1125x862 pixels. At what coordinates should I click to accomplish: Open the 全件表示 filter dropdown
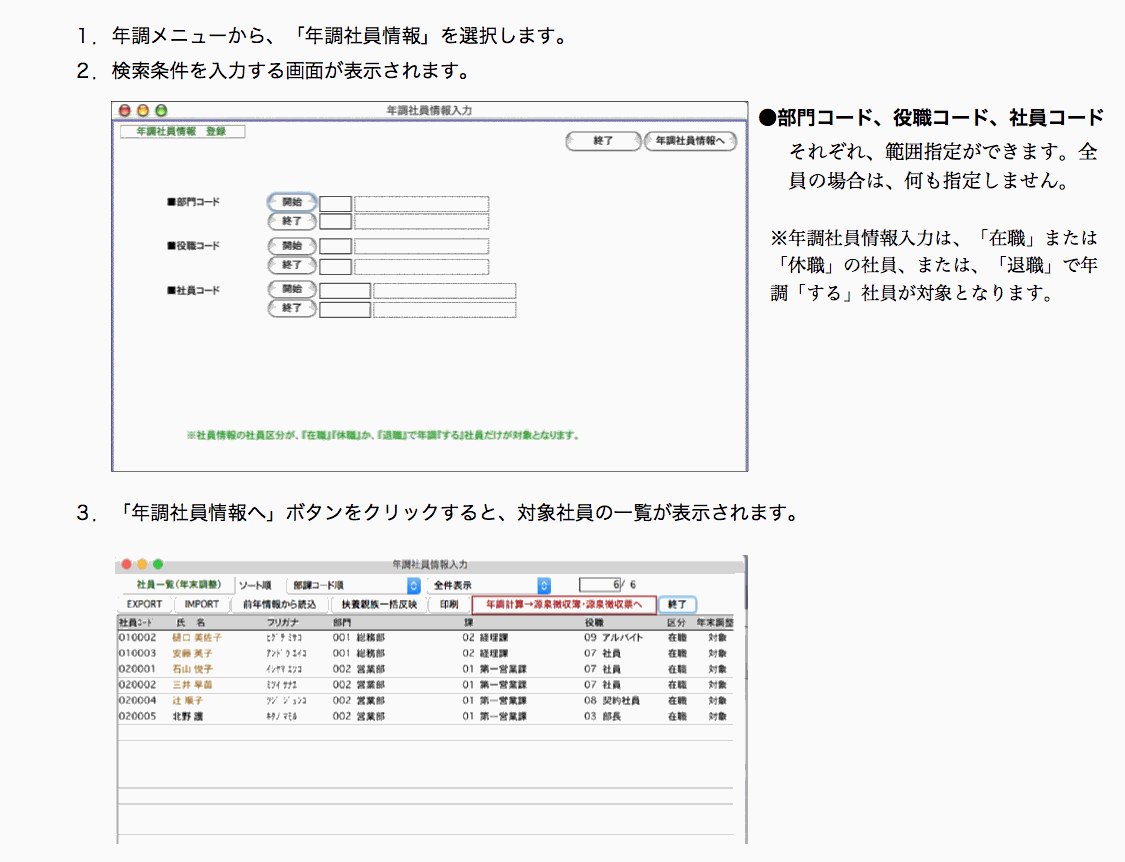(490, 585)
